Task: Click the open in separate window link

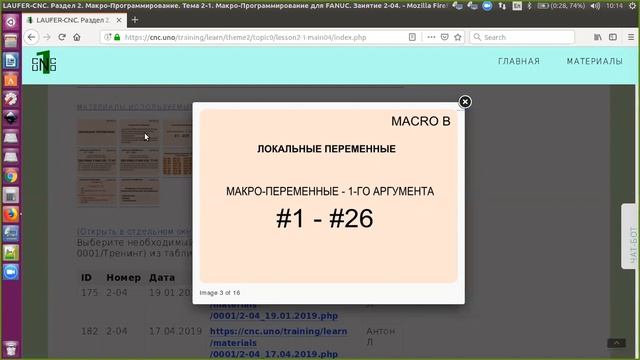Action: point(134,231)
